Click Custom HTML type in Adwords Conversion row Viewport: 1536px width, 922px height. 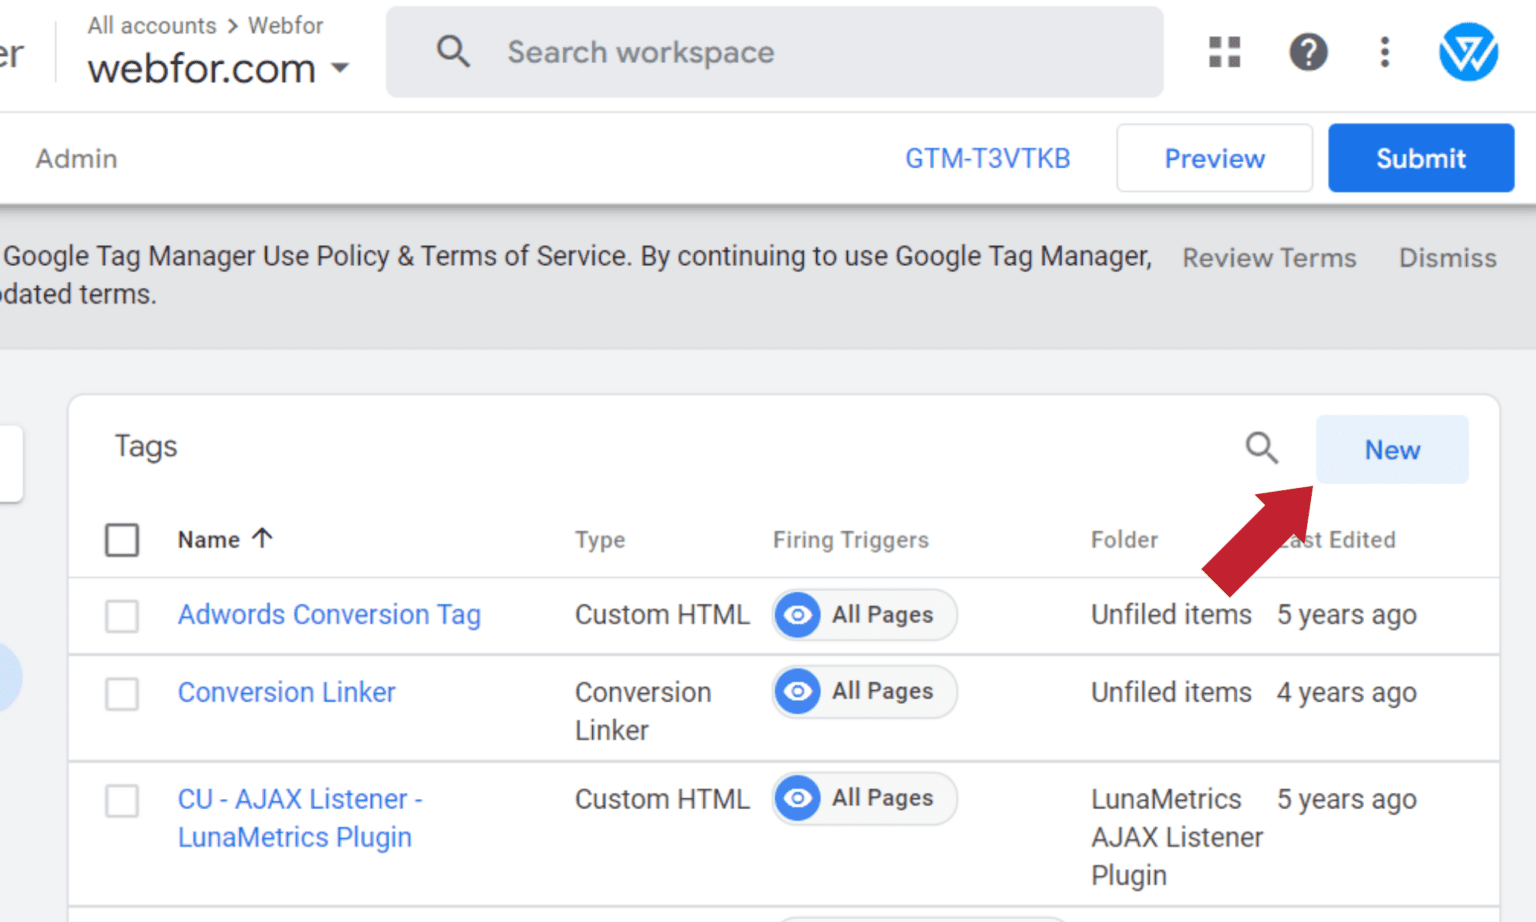coord(662,614)
